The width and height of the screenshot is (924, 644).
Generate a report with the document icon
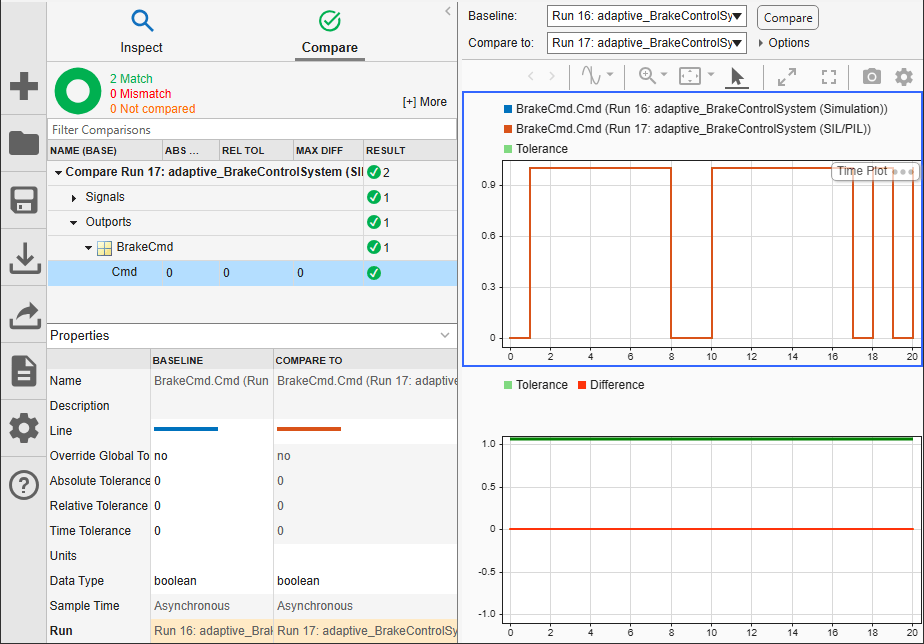coord(24,371)
